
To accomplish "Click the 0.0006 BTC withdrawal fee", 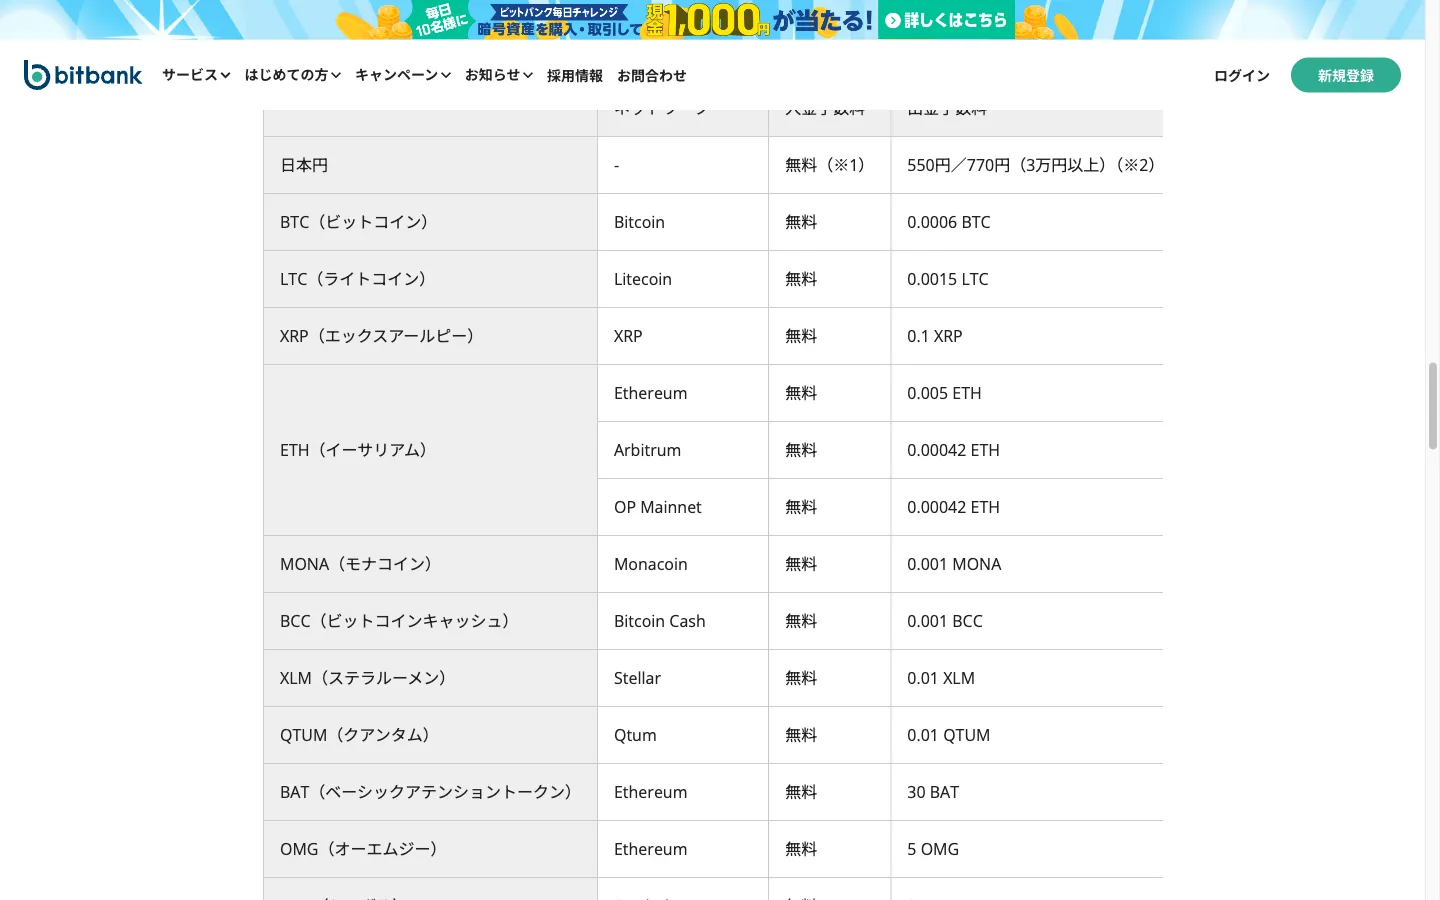I will click(949, 222).
